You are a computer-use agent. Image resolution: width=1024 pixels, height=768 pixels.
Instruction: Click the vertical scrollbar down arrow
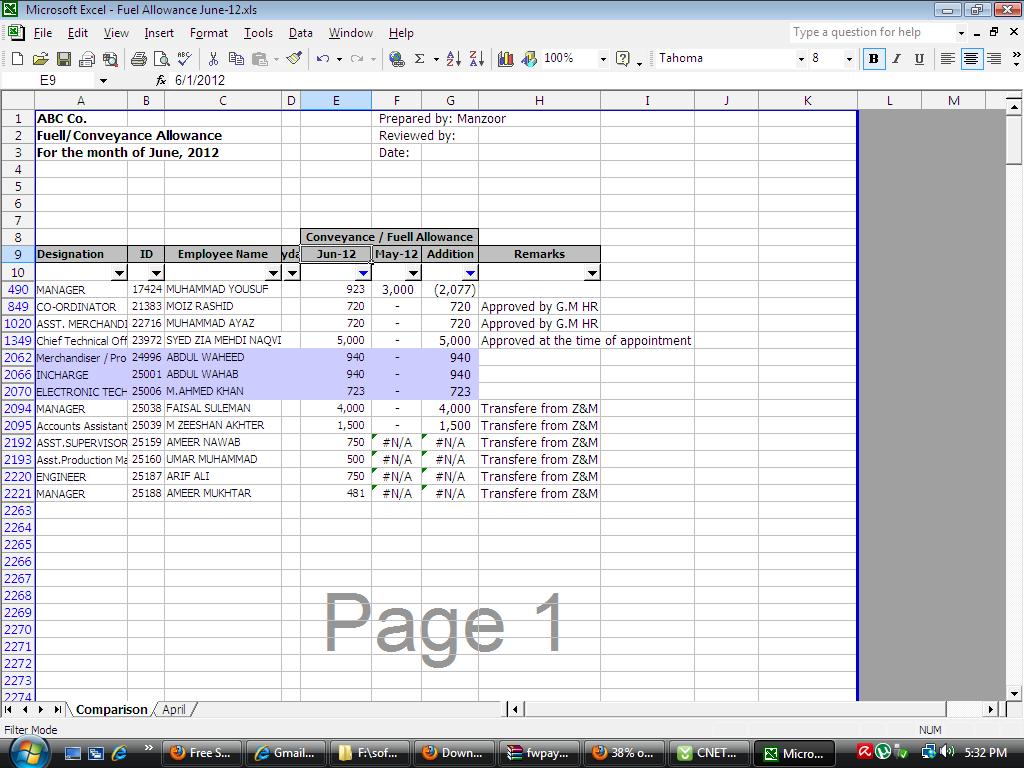[1014, 694]
